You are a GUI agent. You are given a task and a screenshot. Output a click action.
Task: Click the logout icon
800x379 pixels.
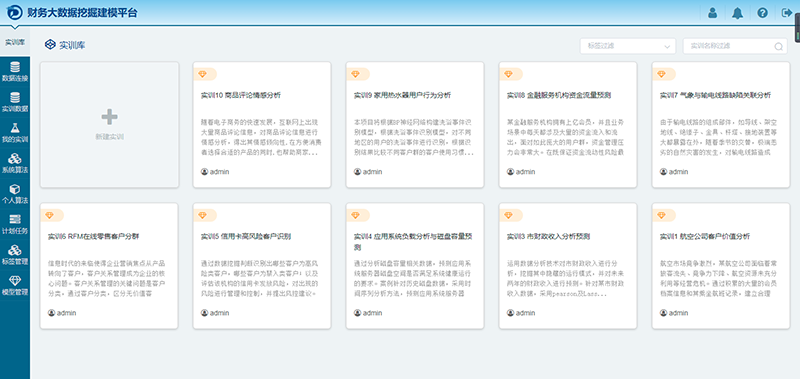787,13
